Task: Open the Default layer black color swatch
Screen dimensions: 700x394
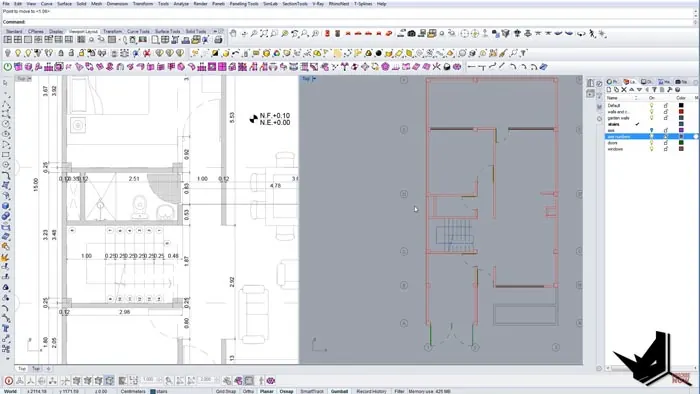Action: click(681, 105)
